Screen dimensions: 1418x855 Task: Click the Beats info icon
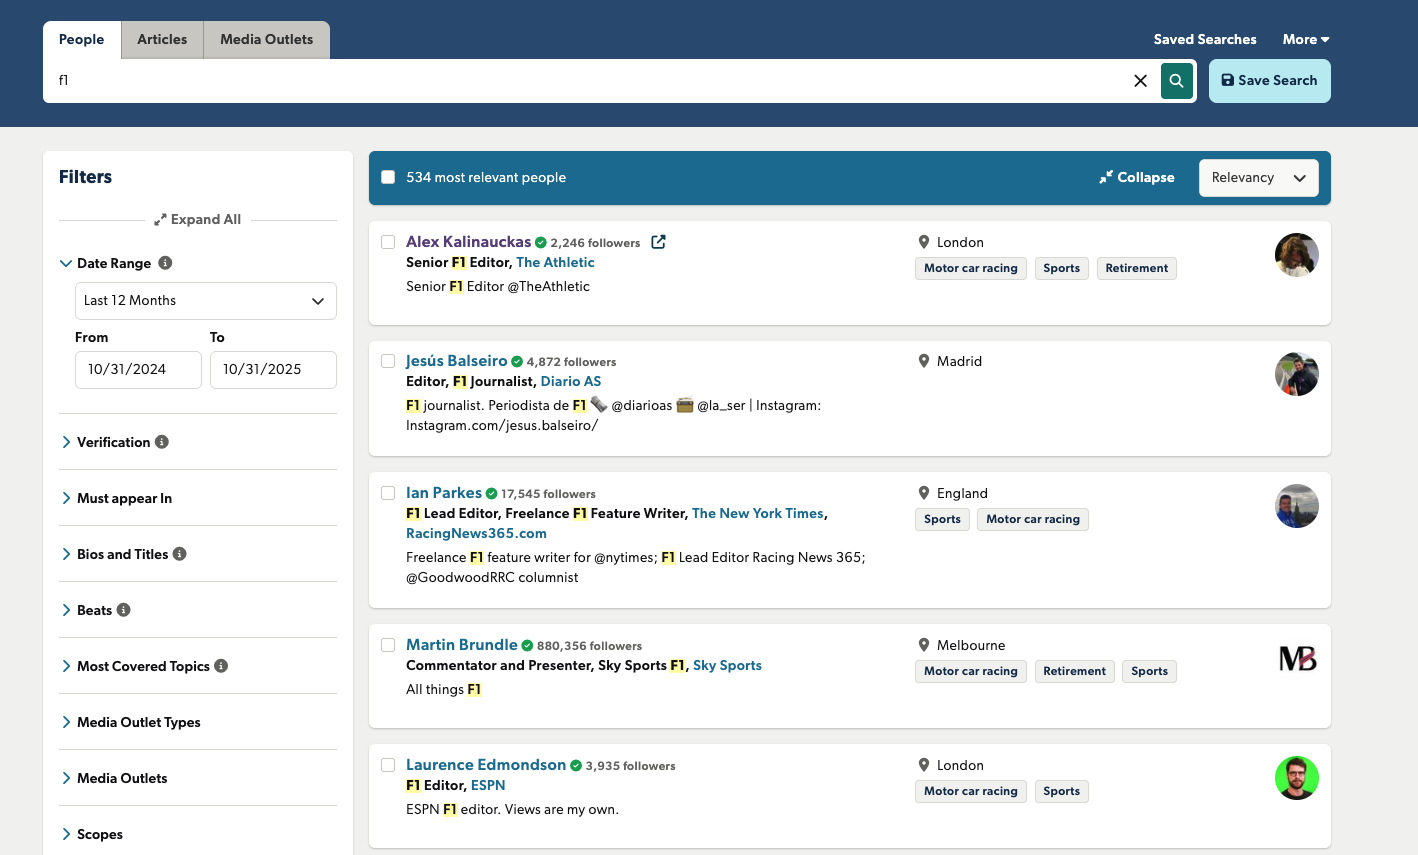click(124, 610)
